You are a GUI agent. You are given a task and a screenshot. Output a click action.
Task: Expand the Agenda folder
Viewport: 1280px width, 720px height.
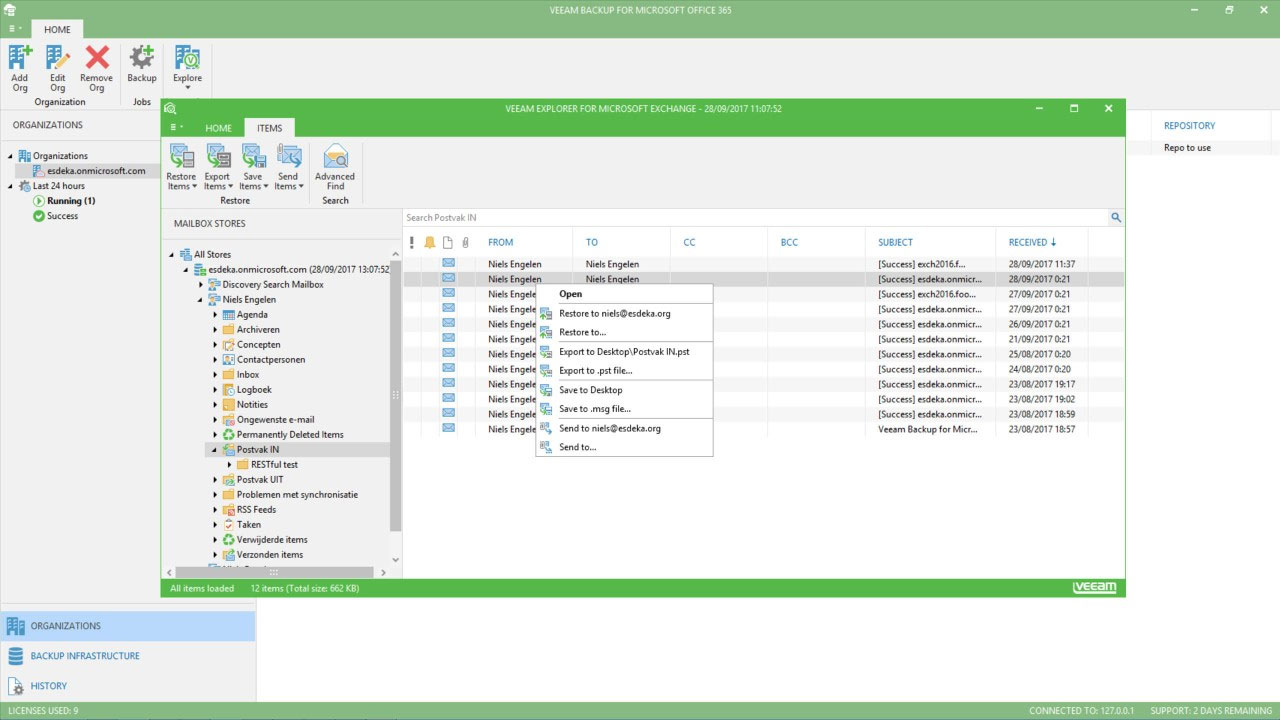(x=215, y=314)
